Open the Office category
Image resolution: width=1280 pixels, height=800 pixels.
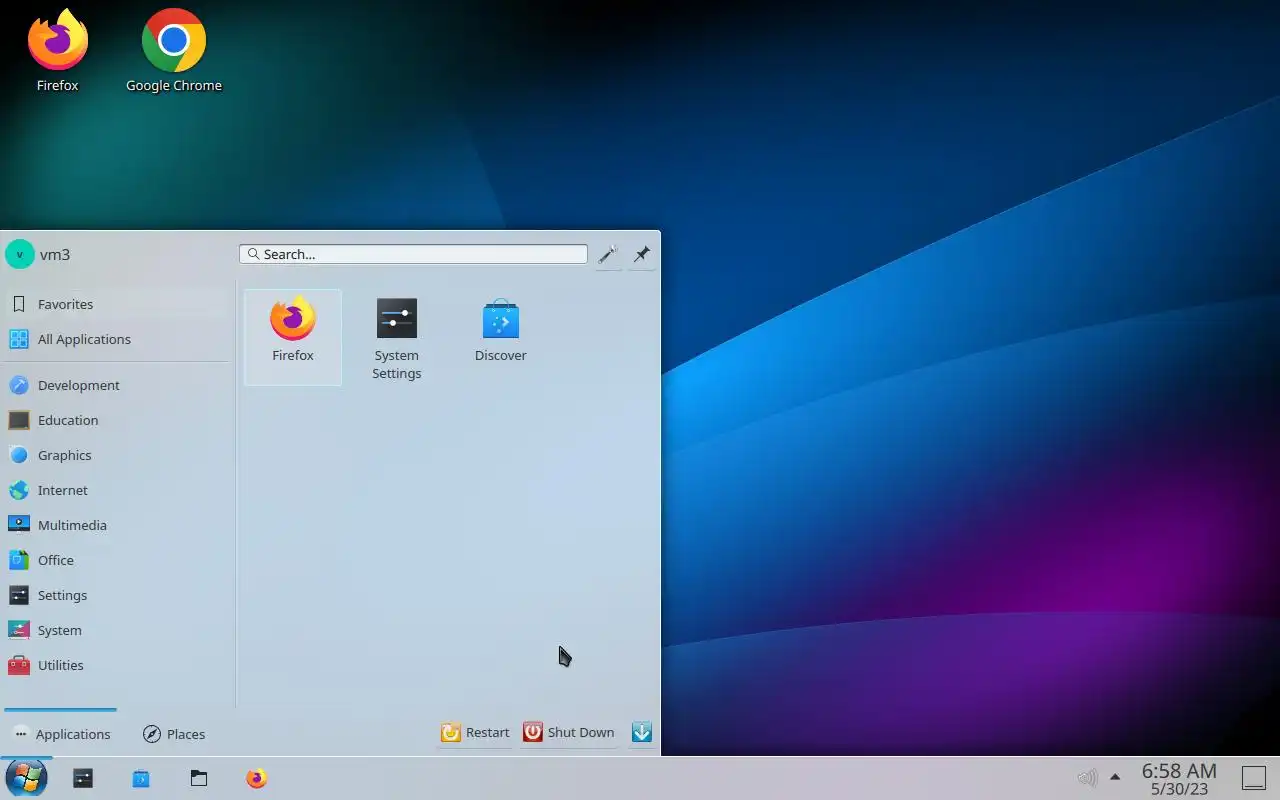click(117, 560)
